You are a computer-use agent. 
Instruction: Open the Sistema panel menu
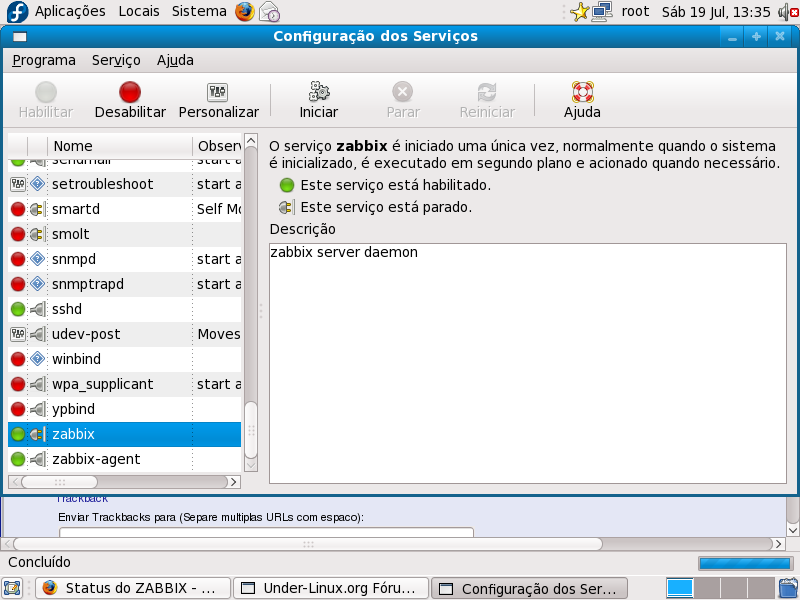point(199,11)
